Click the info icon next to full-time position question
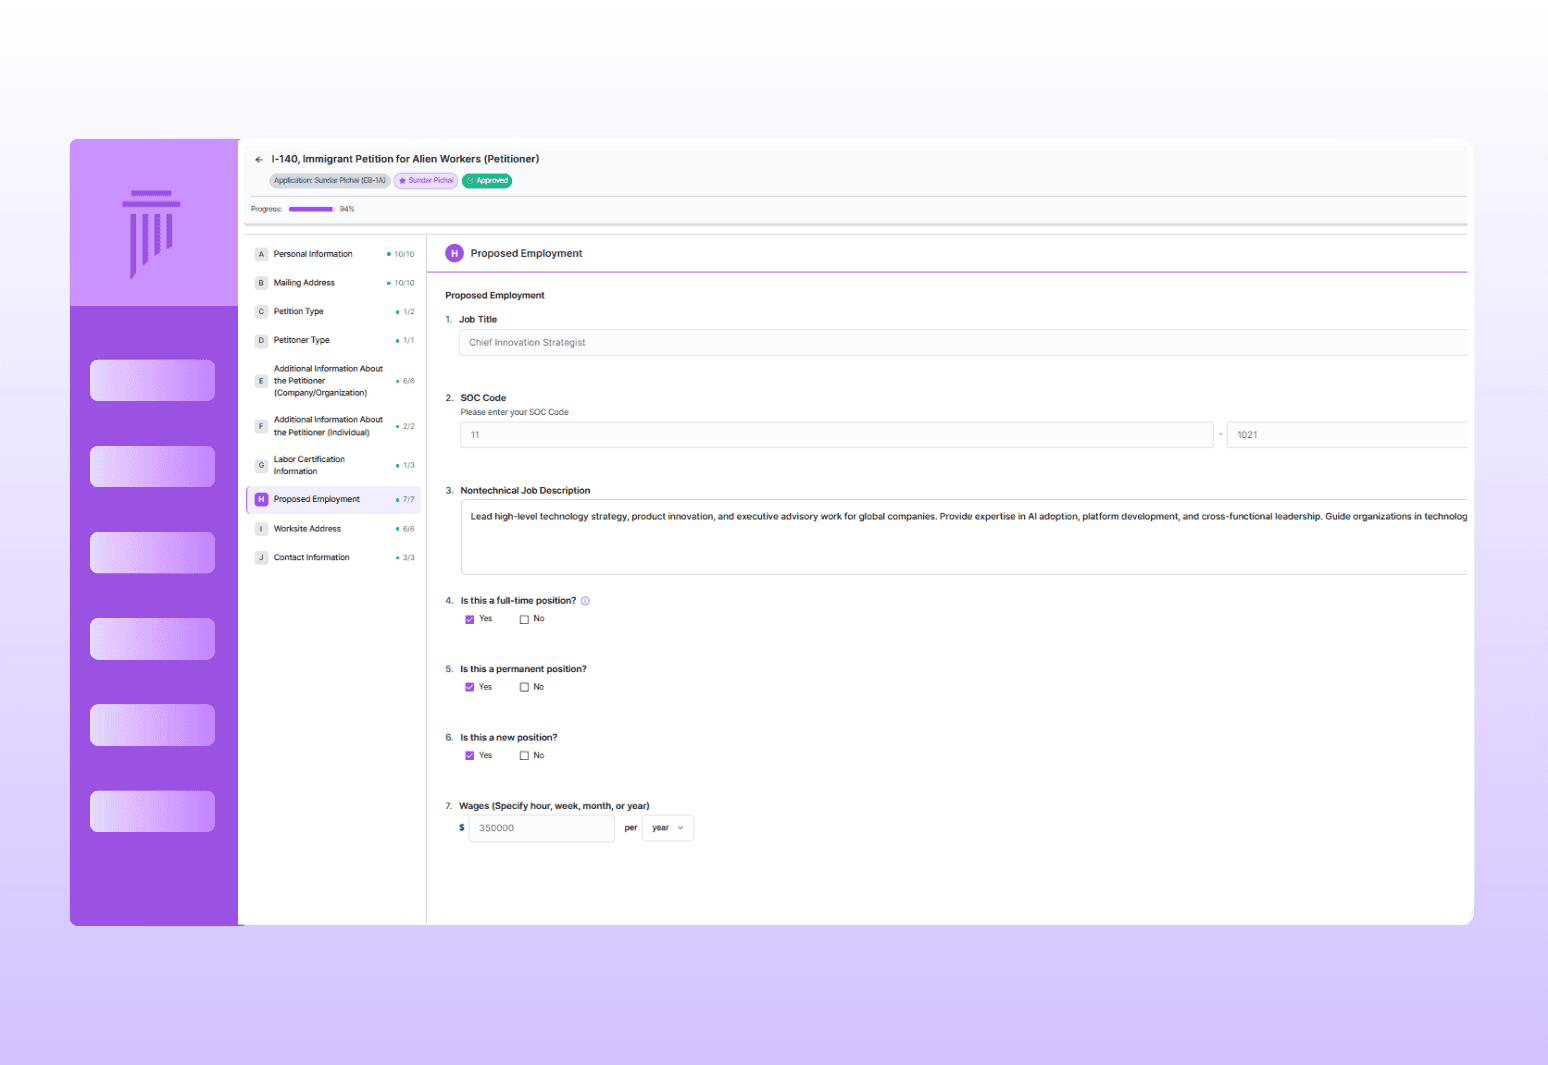Screen dimensions: 1548x1065 tap(585, 601)
